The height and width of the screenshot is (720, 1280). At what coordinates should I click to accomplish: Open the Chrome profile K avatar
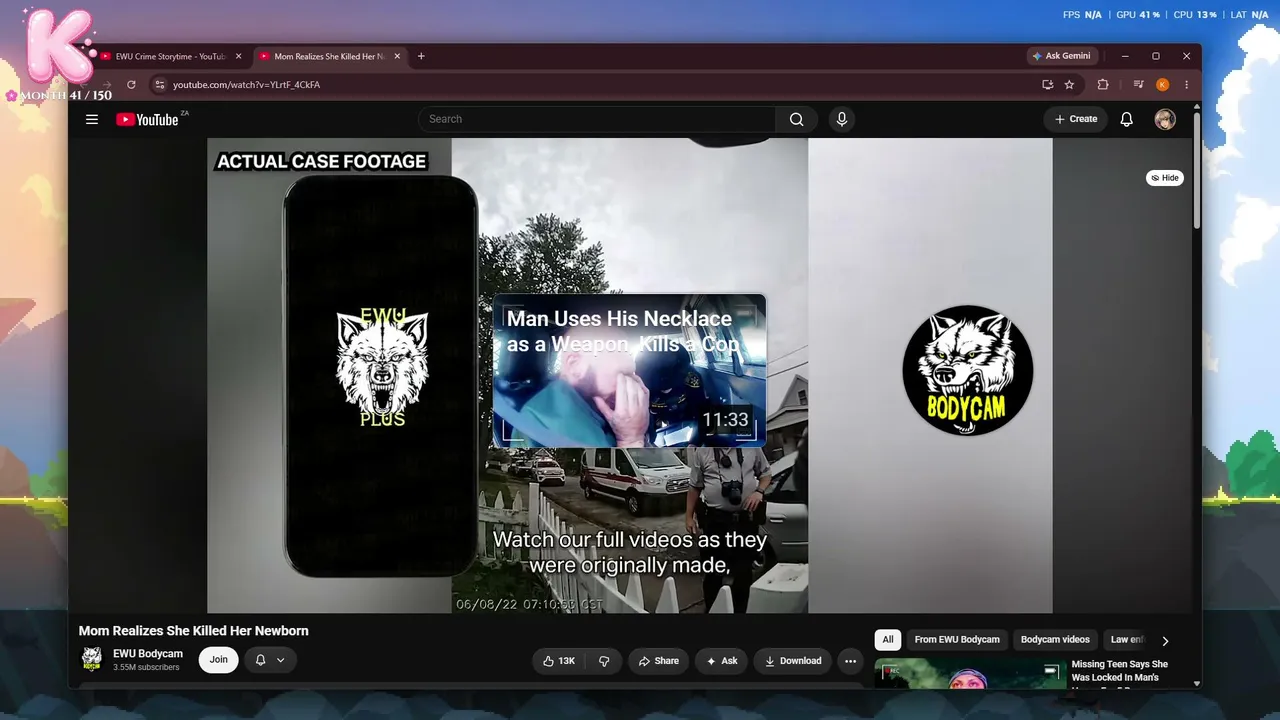click(1162, 85)
